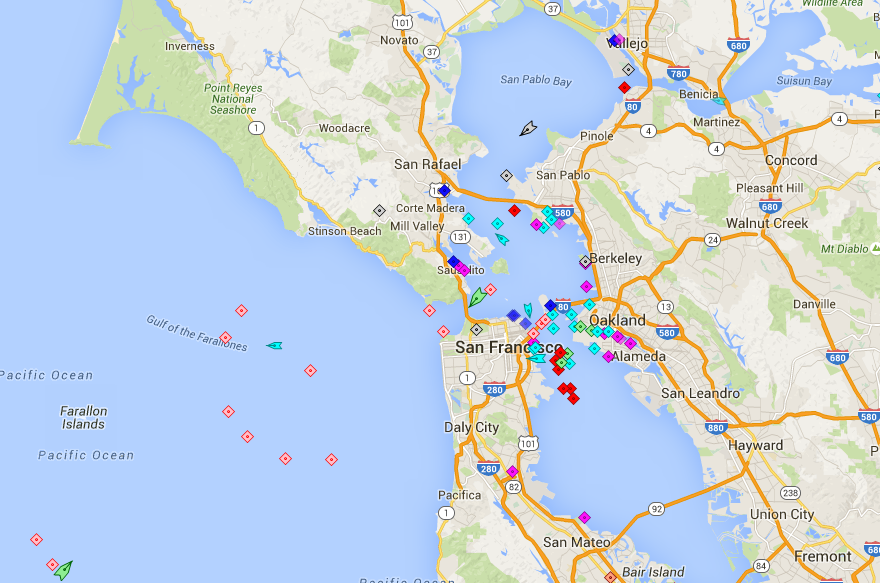Select red diamond marker south of Vallejo
The height and width of the screenshot is (583, 880).
(625, 88)
